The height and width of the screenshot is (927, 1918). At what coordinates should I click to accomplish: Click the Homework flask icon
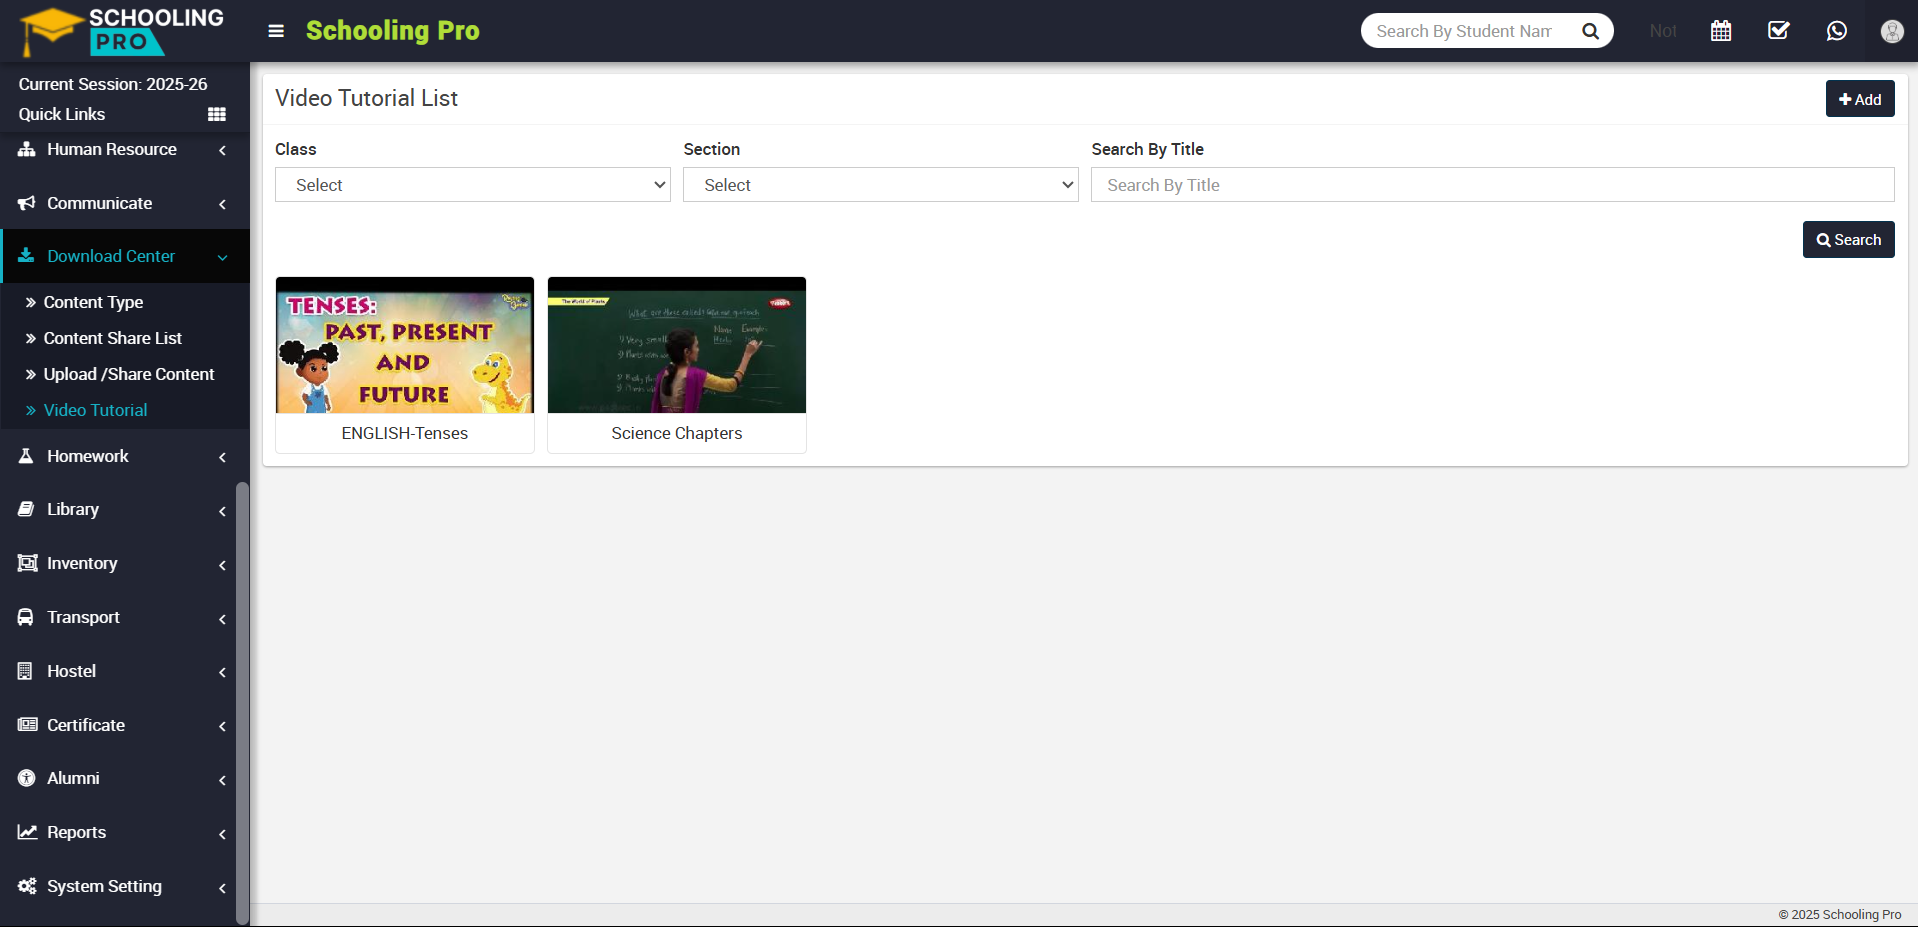tap(27, 456)
